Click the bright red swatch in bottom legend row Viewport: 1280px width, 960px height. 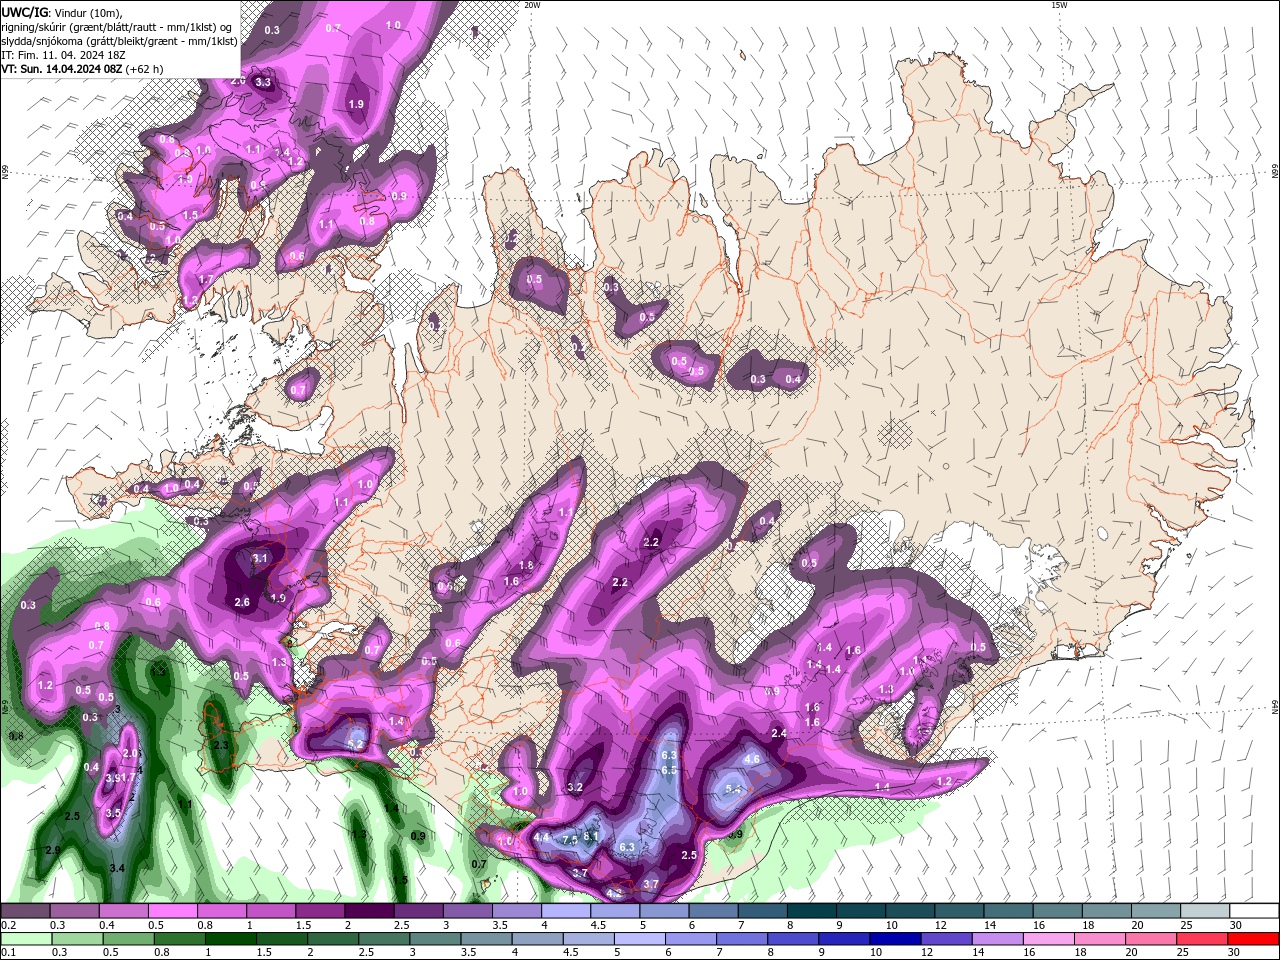[x=1254, y=939]
